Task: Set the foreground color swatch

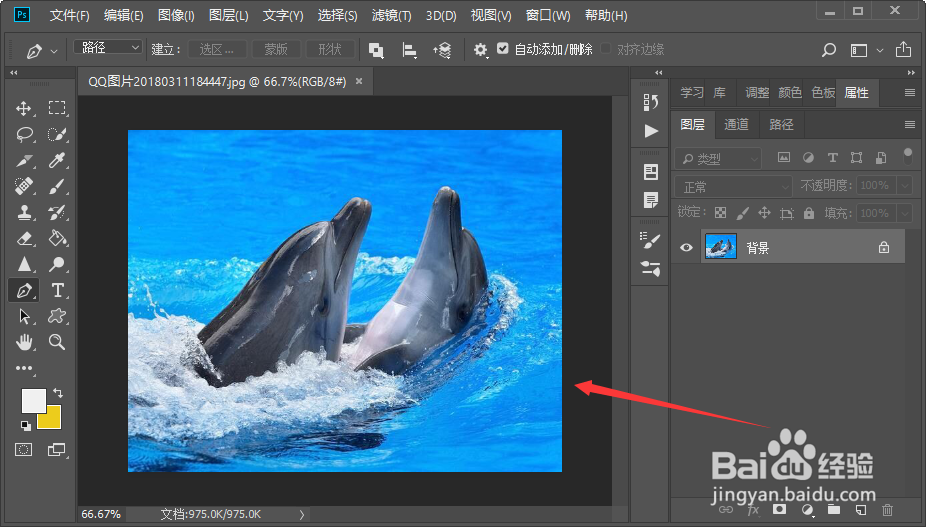Action: (x=32, y=400)
